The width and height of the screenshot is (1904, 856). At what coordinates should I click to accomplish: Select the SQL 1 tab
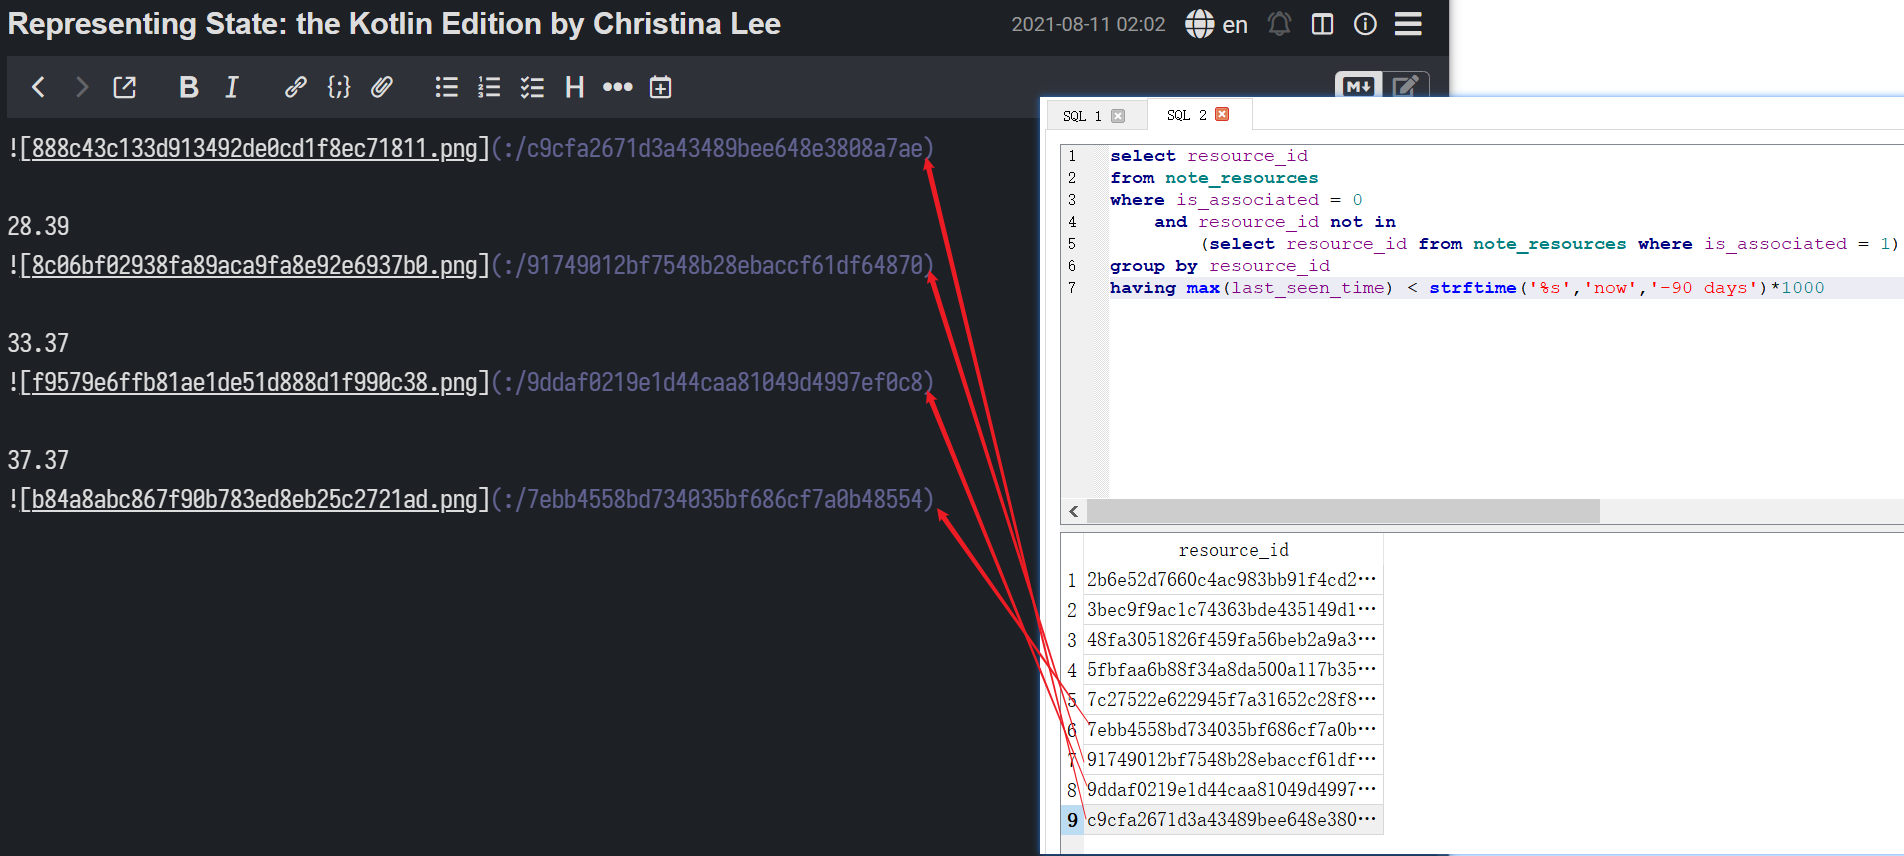pyautogui.click(x=1083, y=116)
